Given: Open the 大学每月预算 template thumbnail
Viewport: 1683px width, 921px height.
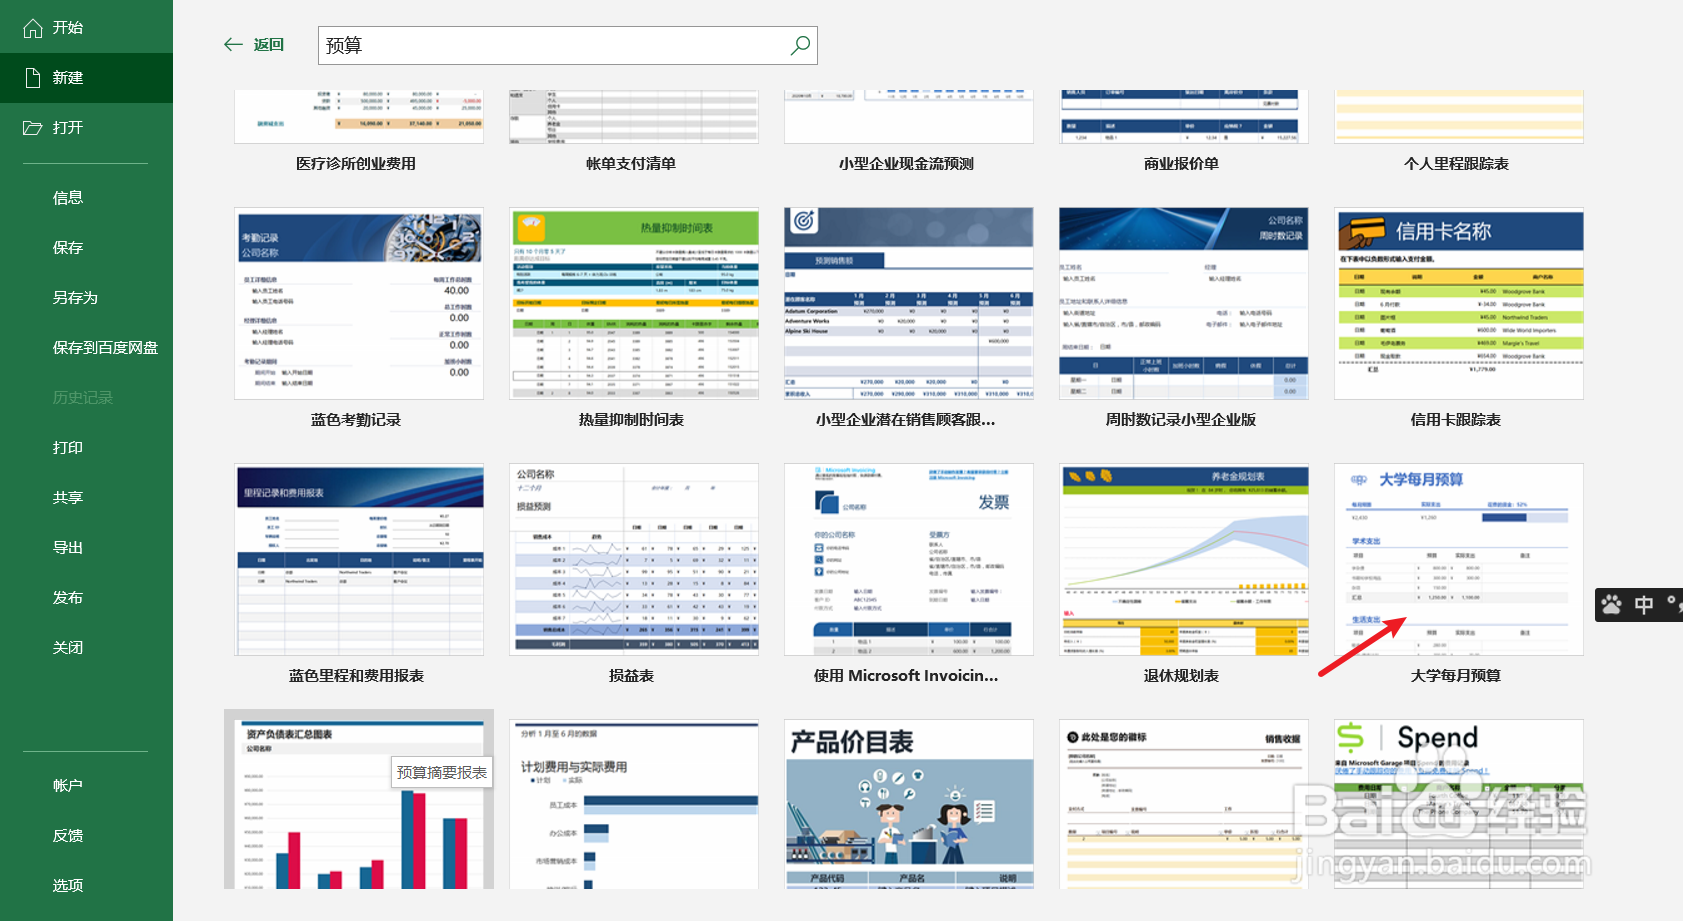Looking at the screenshot, I should [1459, 560].
